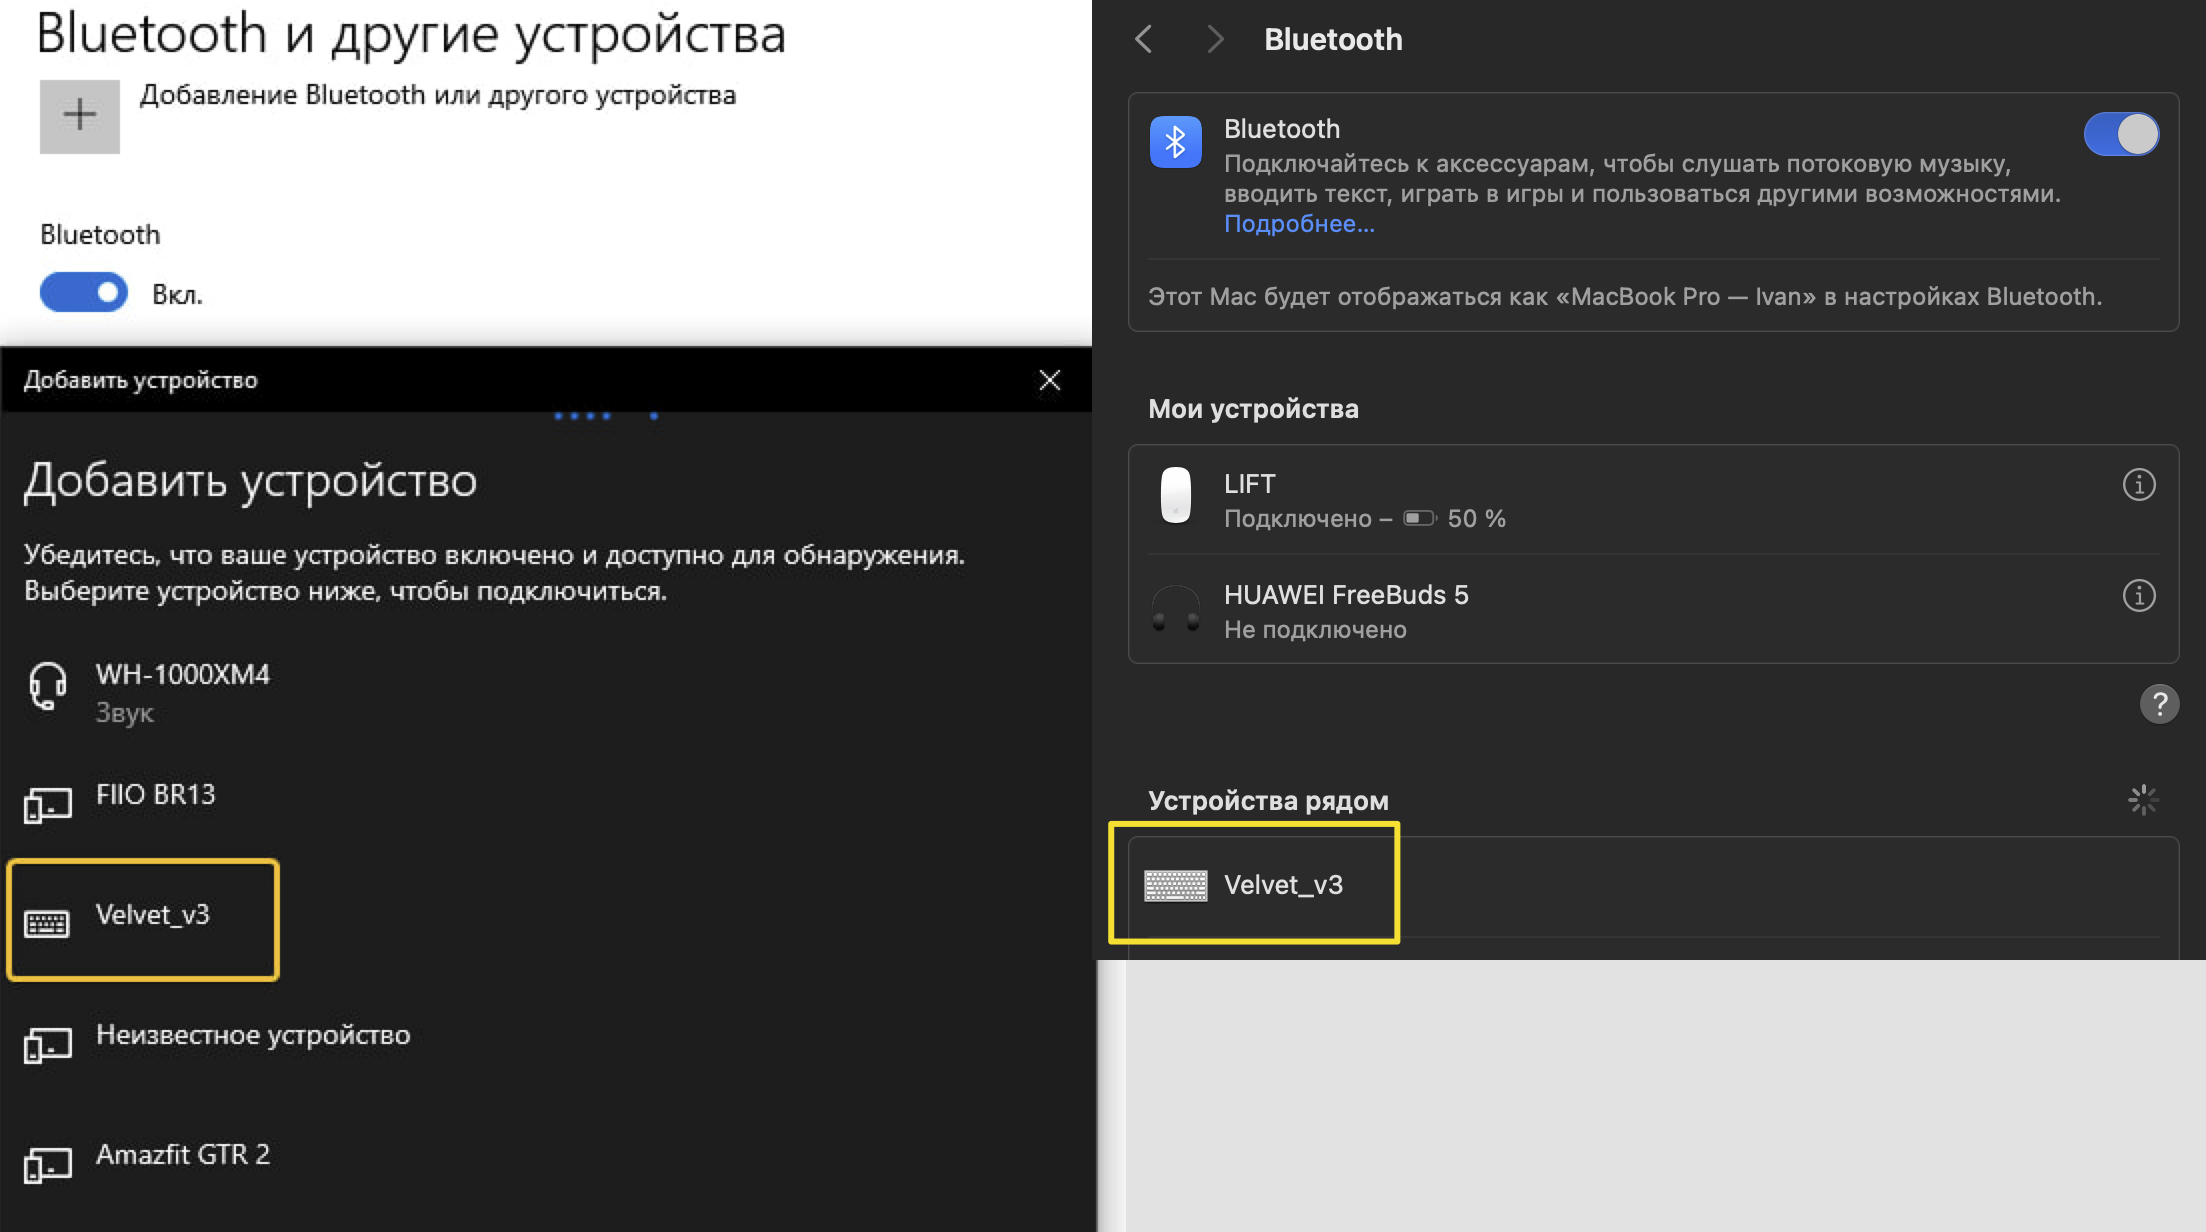
Task: Click the plus icon to add Bluetooth device
Action: point(79,116)
